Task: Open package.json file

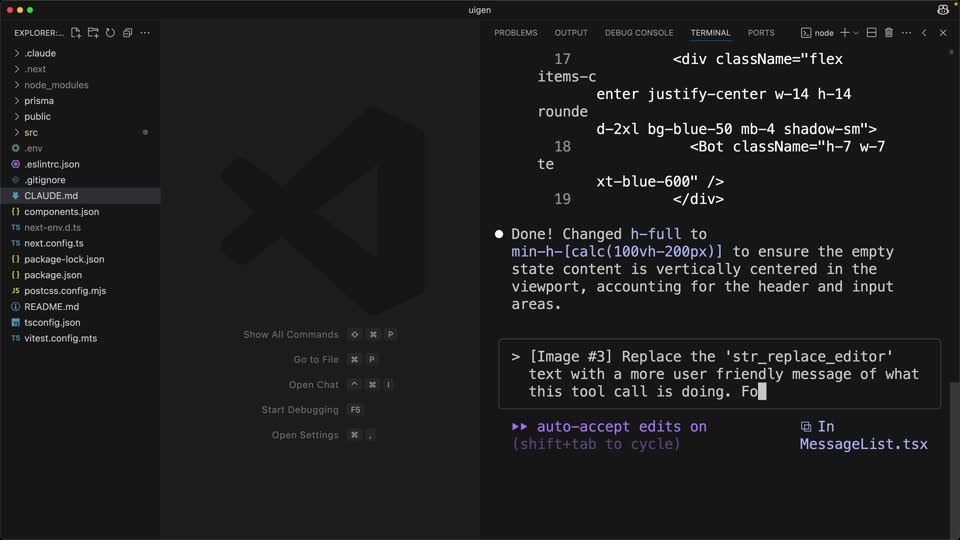Action: pos(53,275)
